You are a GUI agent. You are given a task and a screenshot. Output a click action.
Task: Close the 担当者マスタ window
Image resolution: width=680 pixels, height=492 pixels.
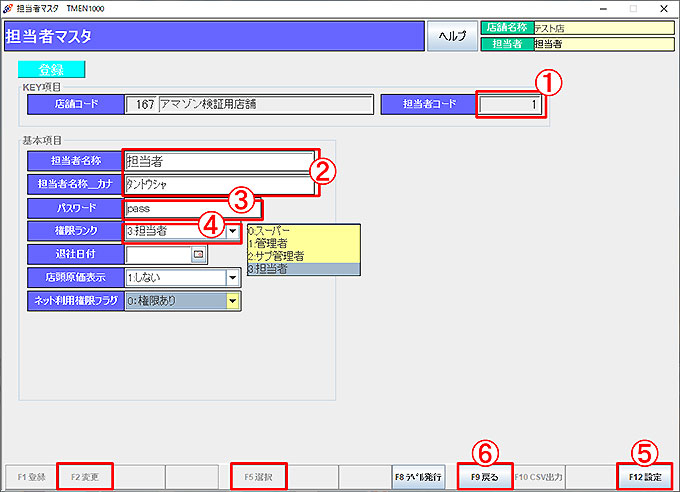664,9
